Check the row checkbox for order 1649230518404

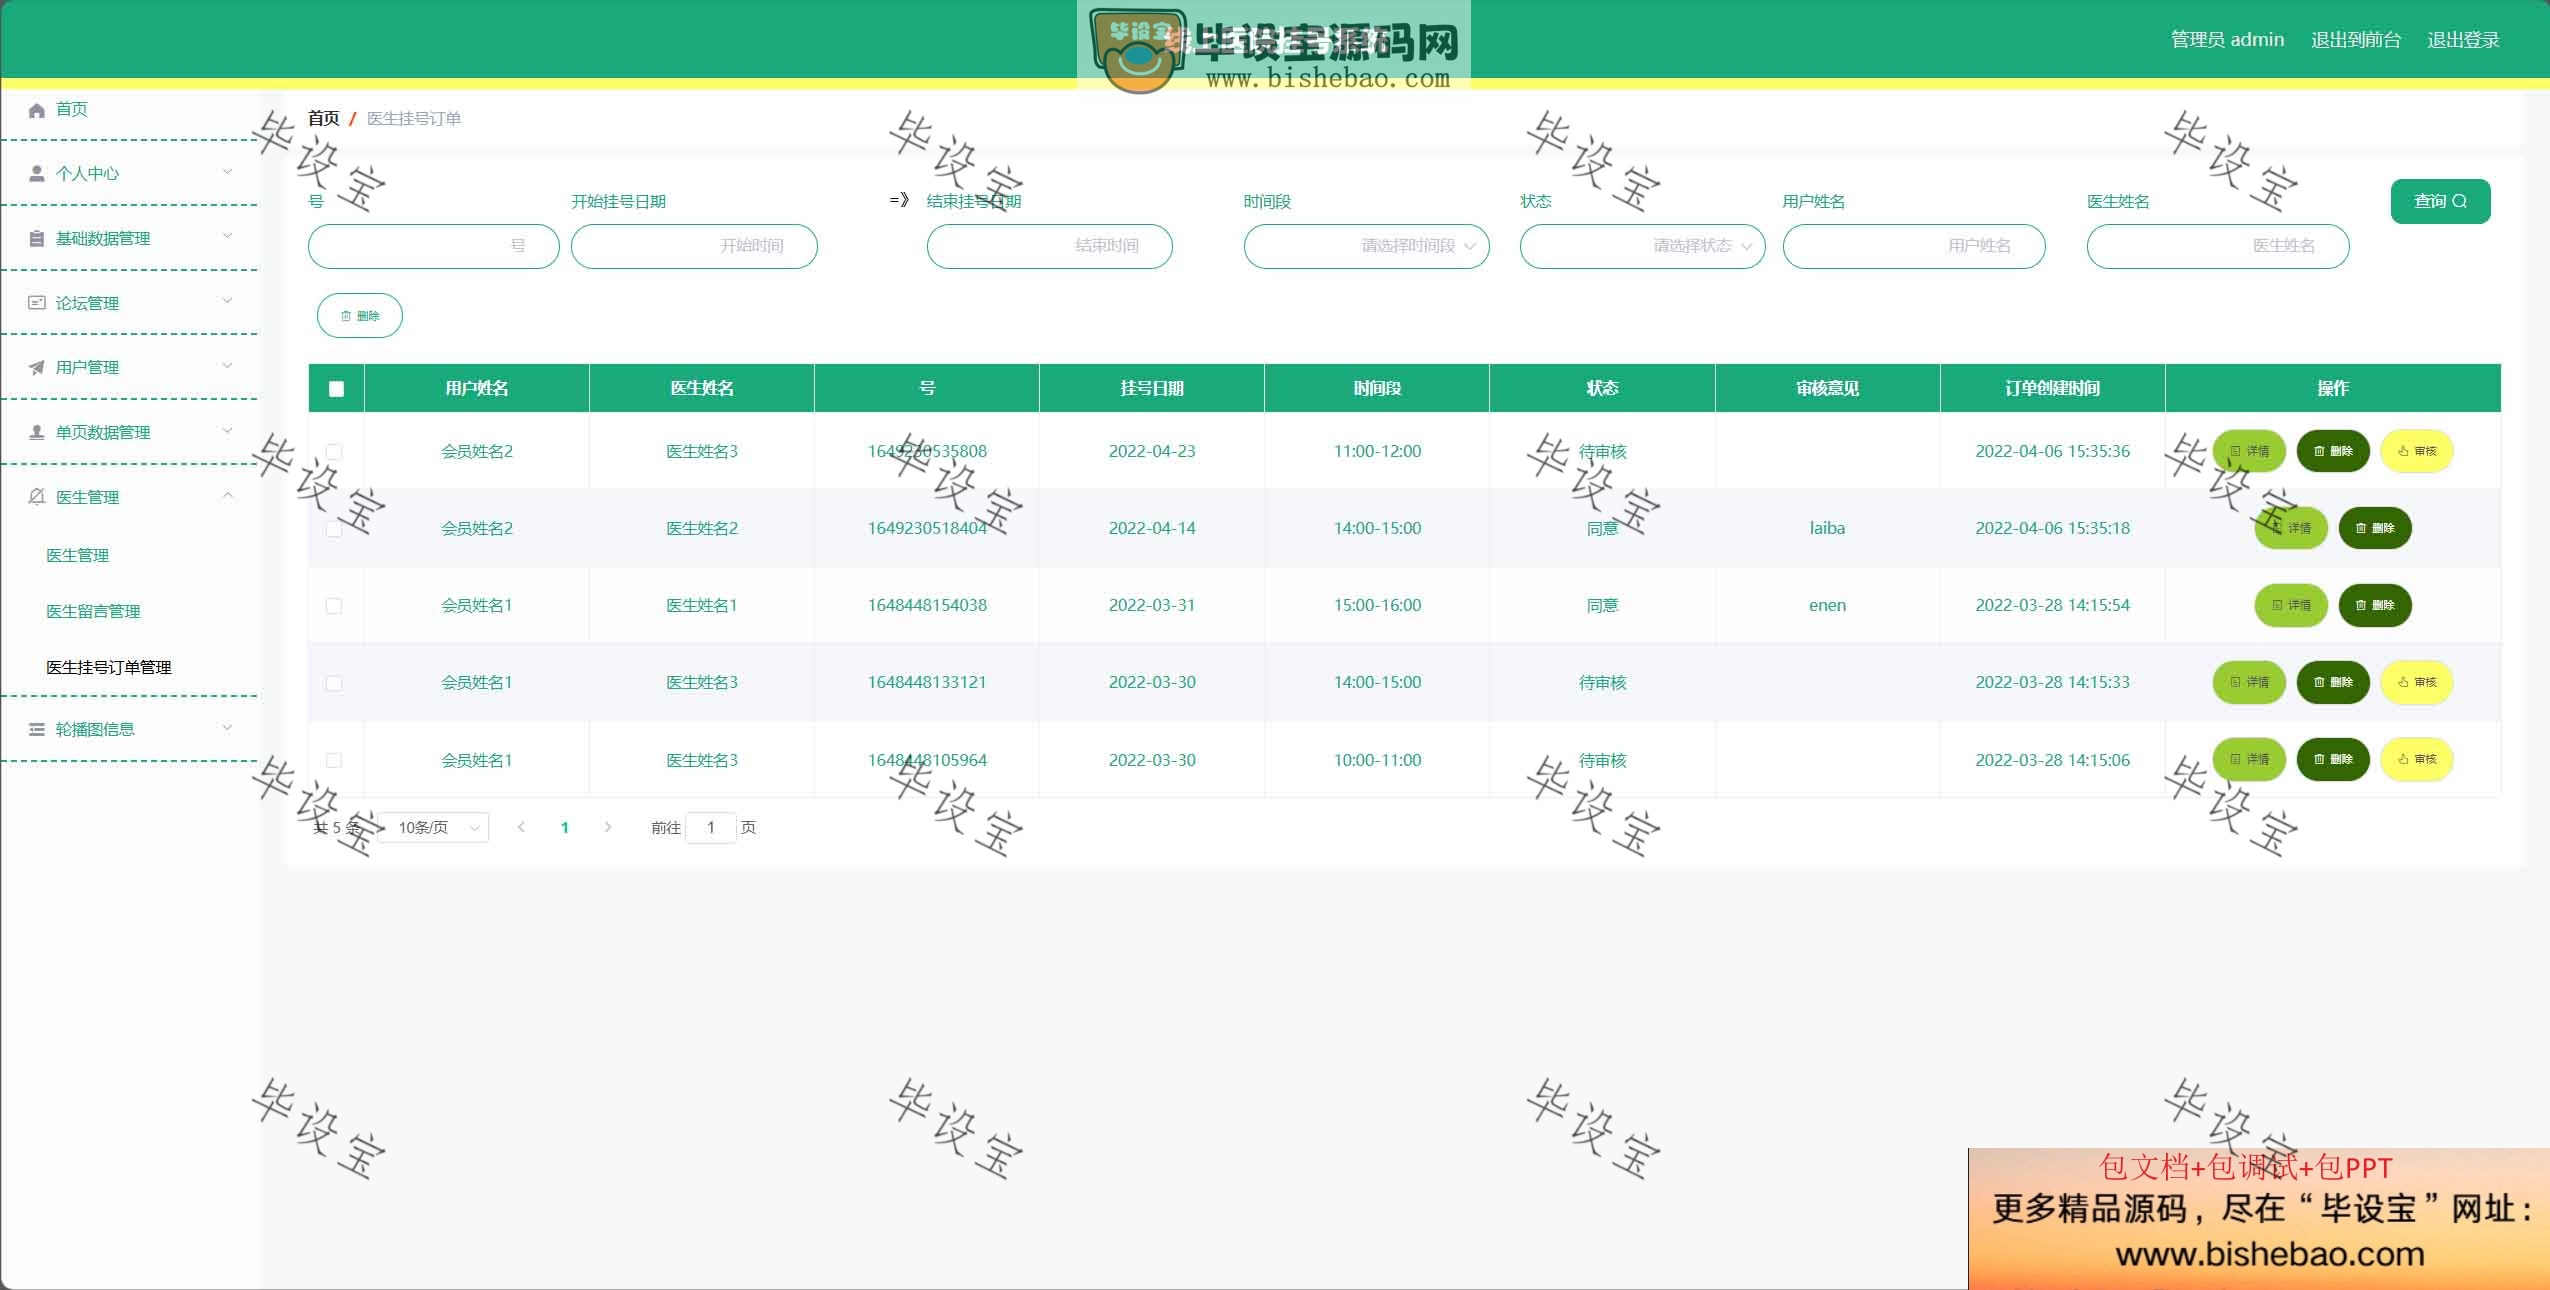click(334, 529)
